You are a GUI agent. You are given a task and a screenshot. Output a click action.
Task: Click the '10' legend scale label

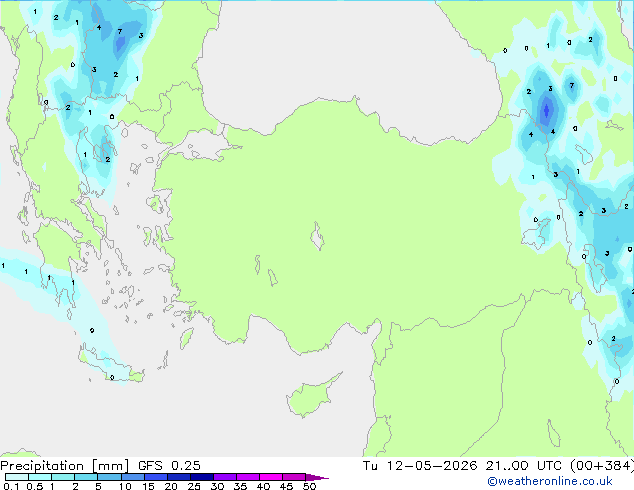[x=125, y=486]
